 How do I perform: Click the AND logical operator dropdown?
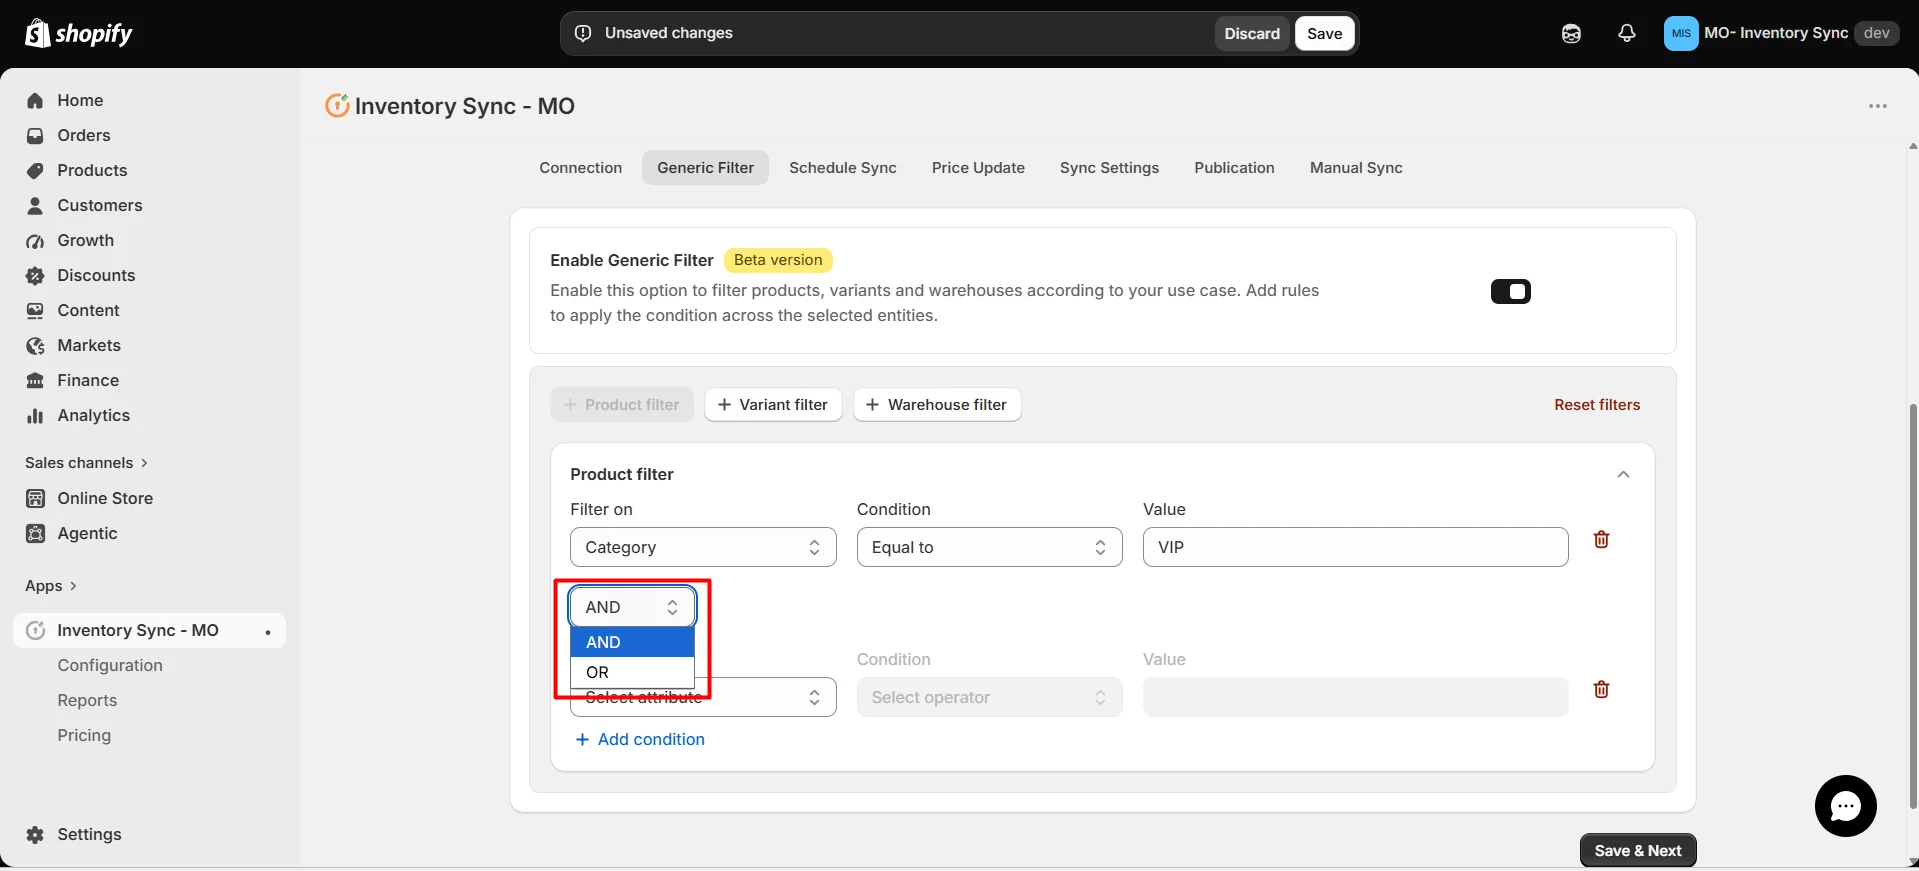(x=632, y=607)
